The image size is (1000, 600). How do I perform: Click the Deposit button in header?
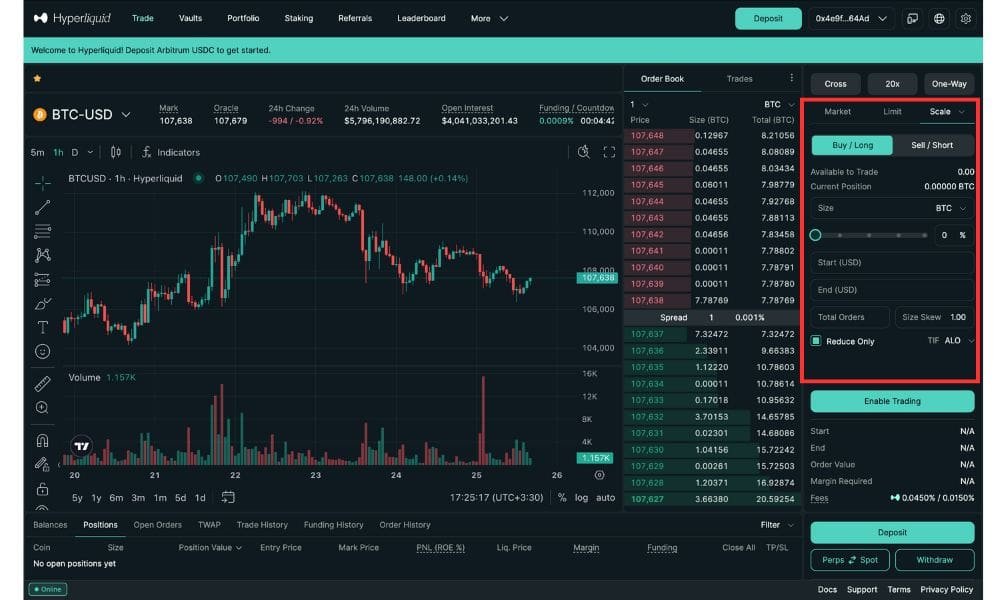point(768,18)
